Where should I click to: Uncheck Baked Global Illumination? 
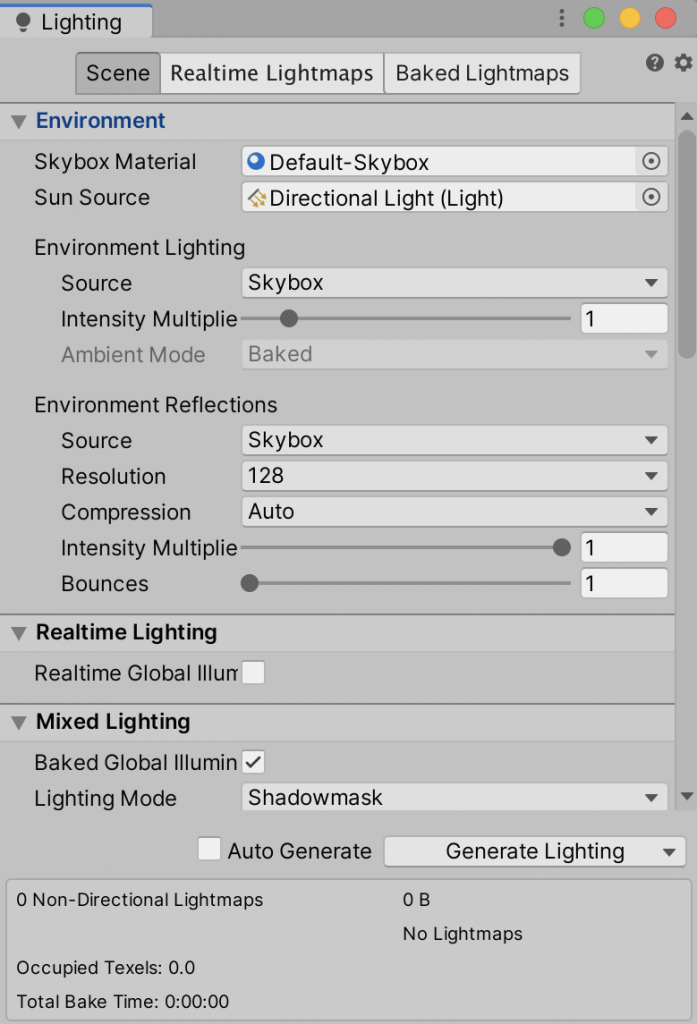pos(254,762)
